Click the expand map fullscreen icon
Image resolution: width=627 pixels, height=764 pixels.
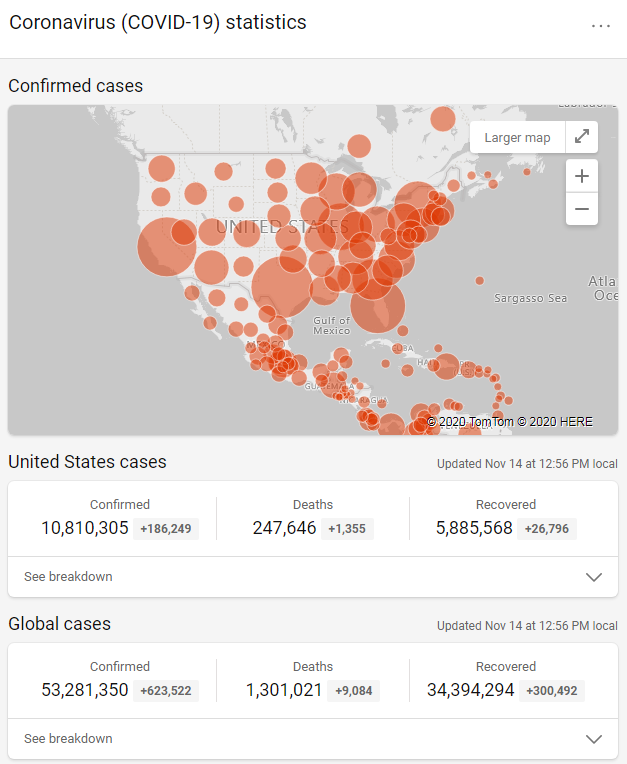(581, 138)
